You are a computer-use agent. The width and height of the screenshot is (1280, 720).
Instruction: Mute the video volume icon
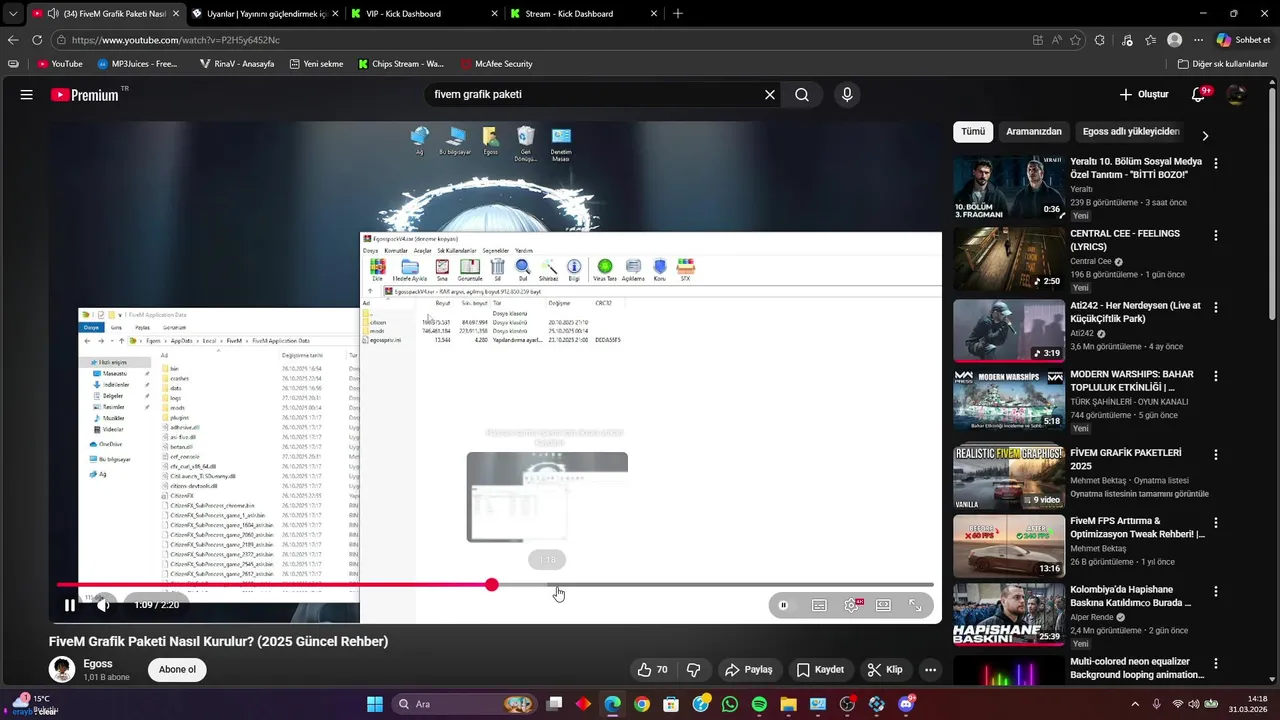tap(103, 605)
